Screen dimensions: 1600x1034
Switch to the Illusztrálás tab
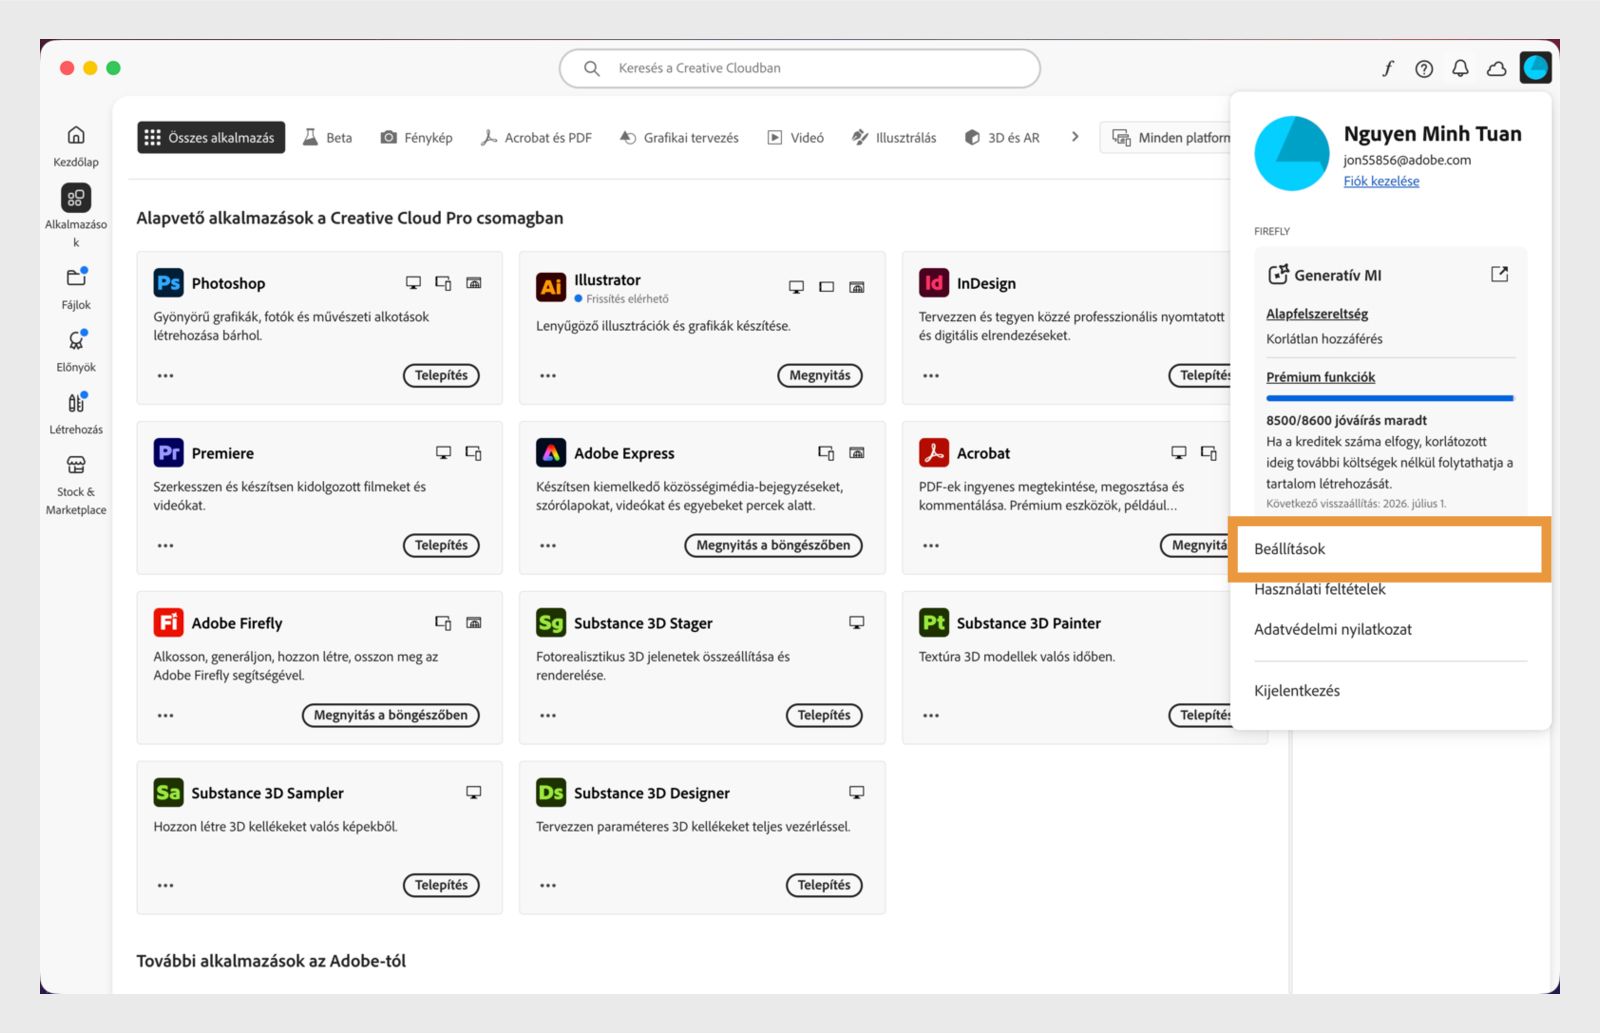click(x=894, y=137)
